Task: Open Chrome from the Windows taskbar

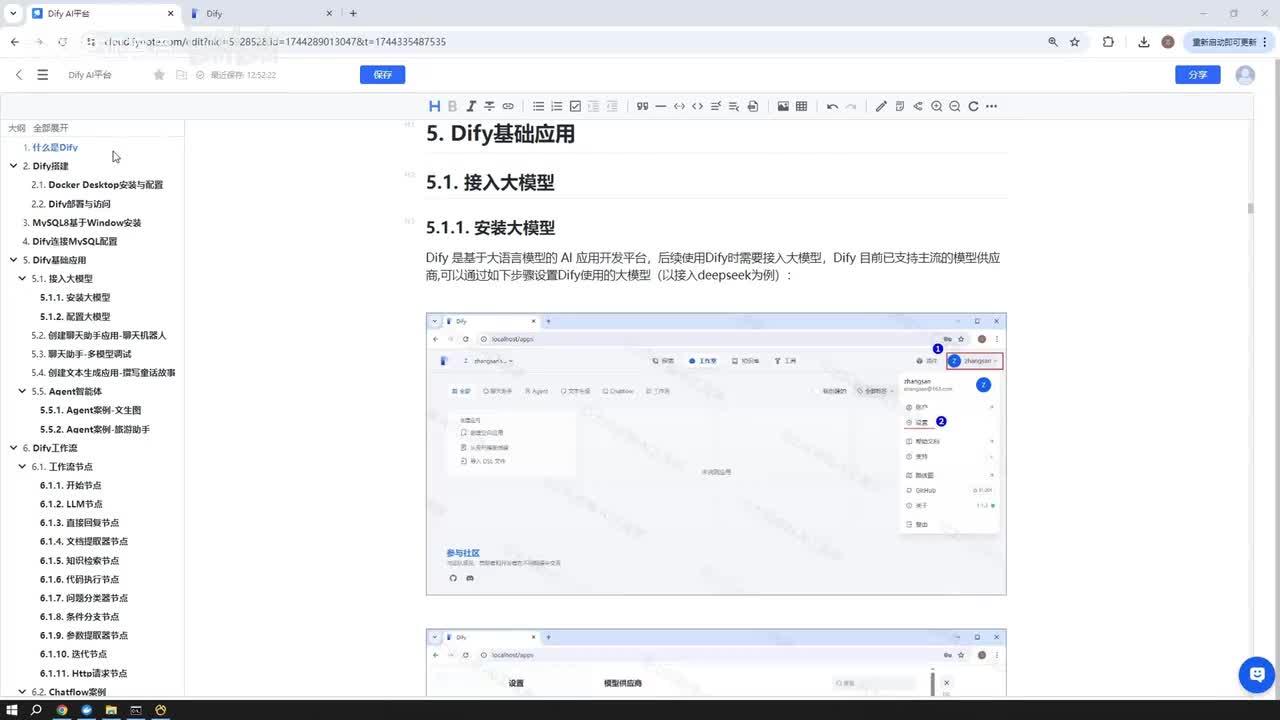Action: [x=62, y=710]
